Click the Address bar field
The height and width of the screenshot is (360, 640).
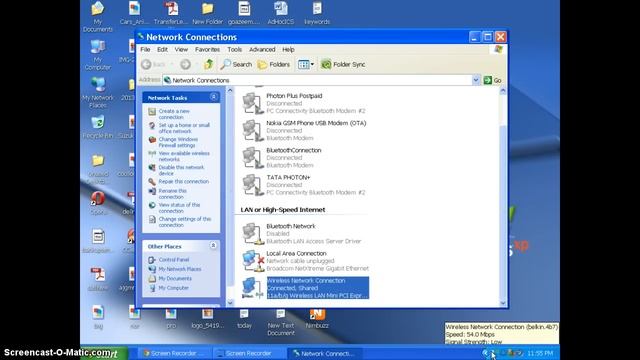pos(317,80)
